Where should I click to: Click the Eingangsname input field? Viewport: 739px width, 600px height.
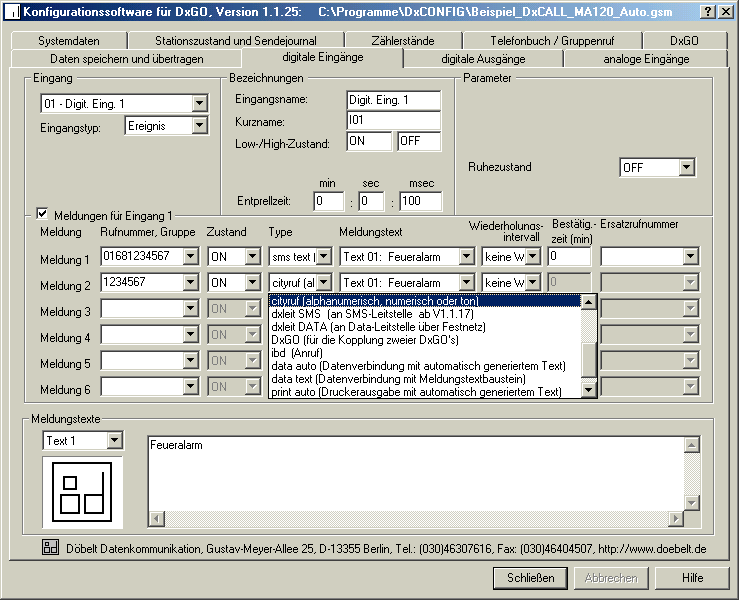click(x=393, y=99)
